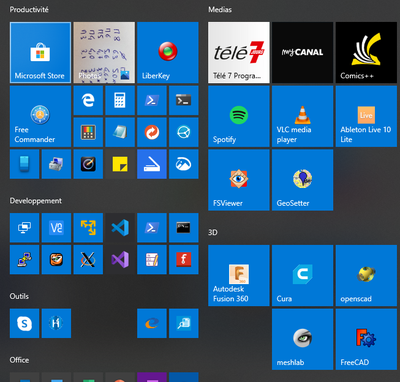Select the Productivité group heading

pyautogui.click(x=29, y=10)
